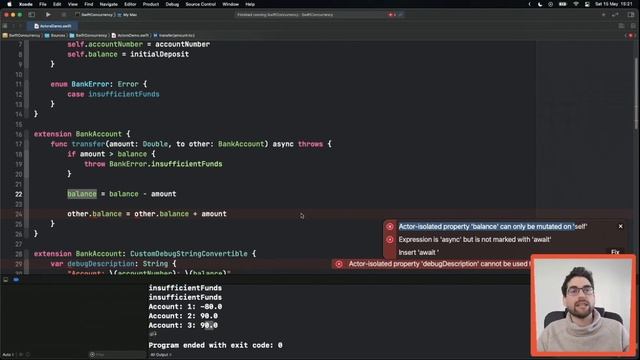This screenshot has width=640, height=360.
Task: Click the 'transfer' function name on line 17
Action: point(88,144)
